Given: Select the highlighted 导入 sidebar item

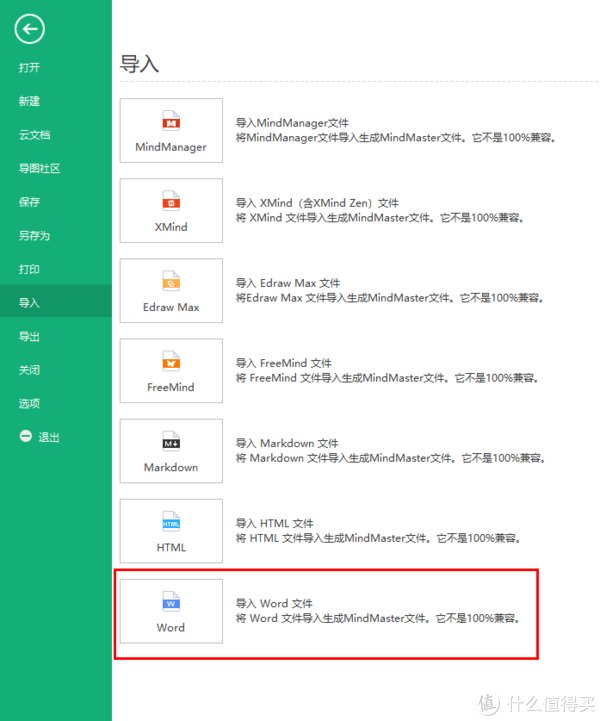Looking at the screenshot, I should (56, 303).
